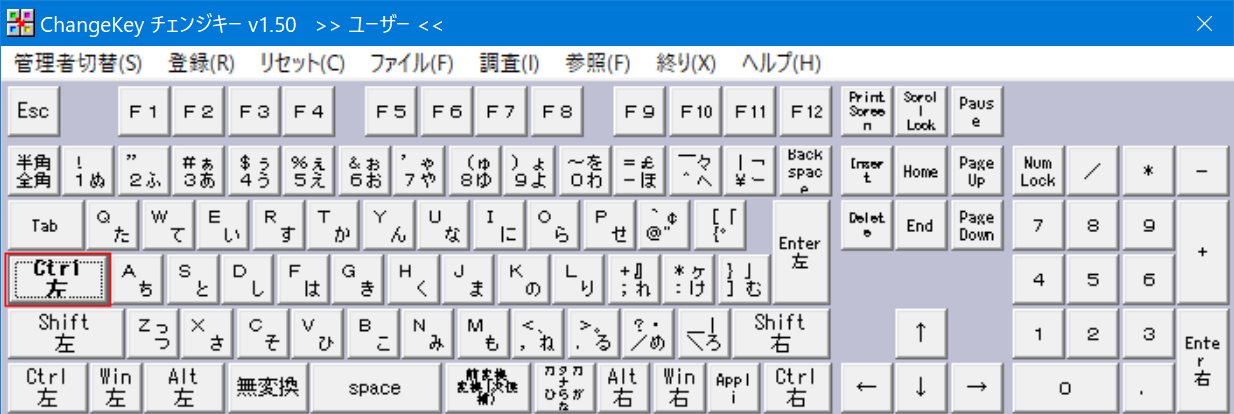Screen dimensions: 1234x414
Task: Click the numpad period key
Action: point(1149,387)
